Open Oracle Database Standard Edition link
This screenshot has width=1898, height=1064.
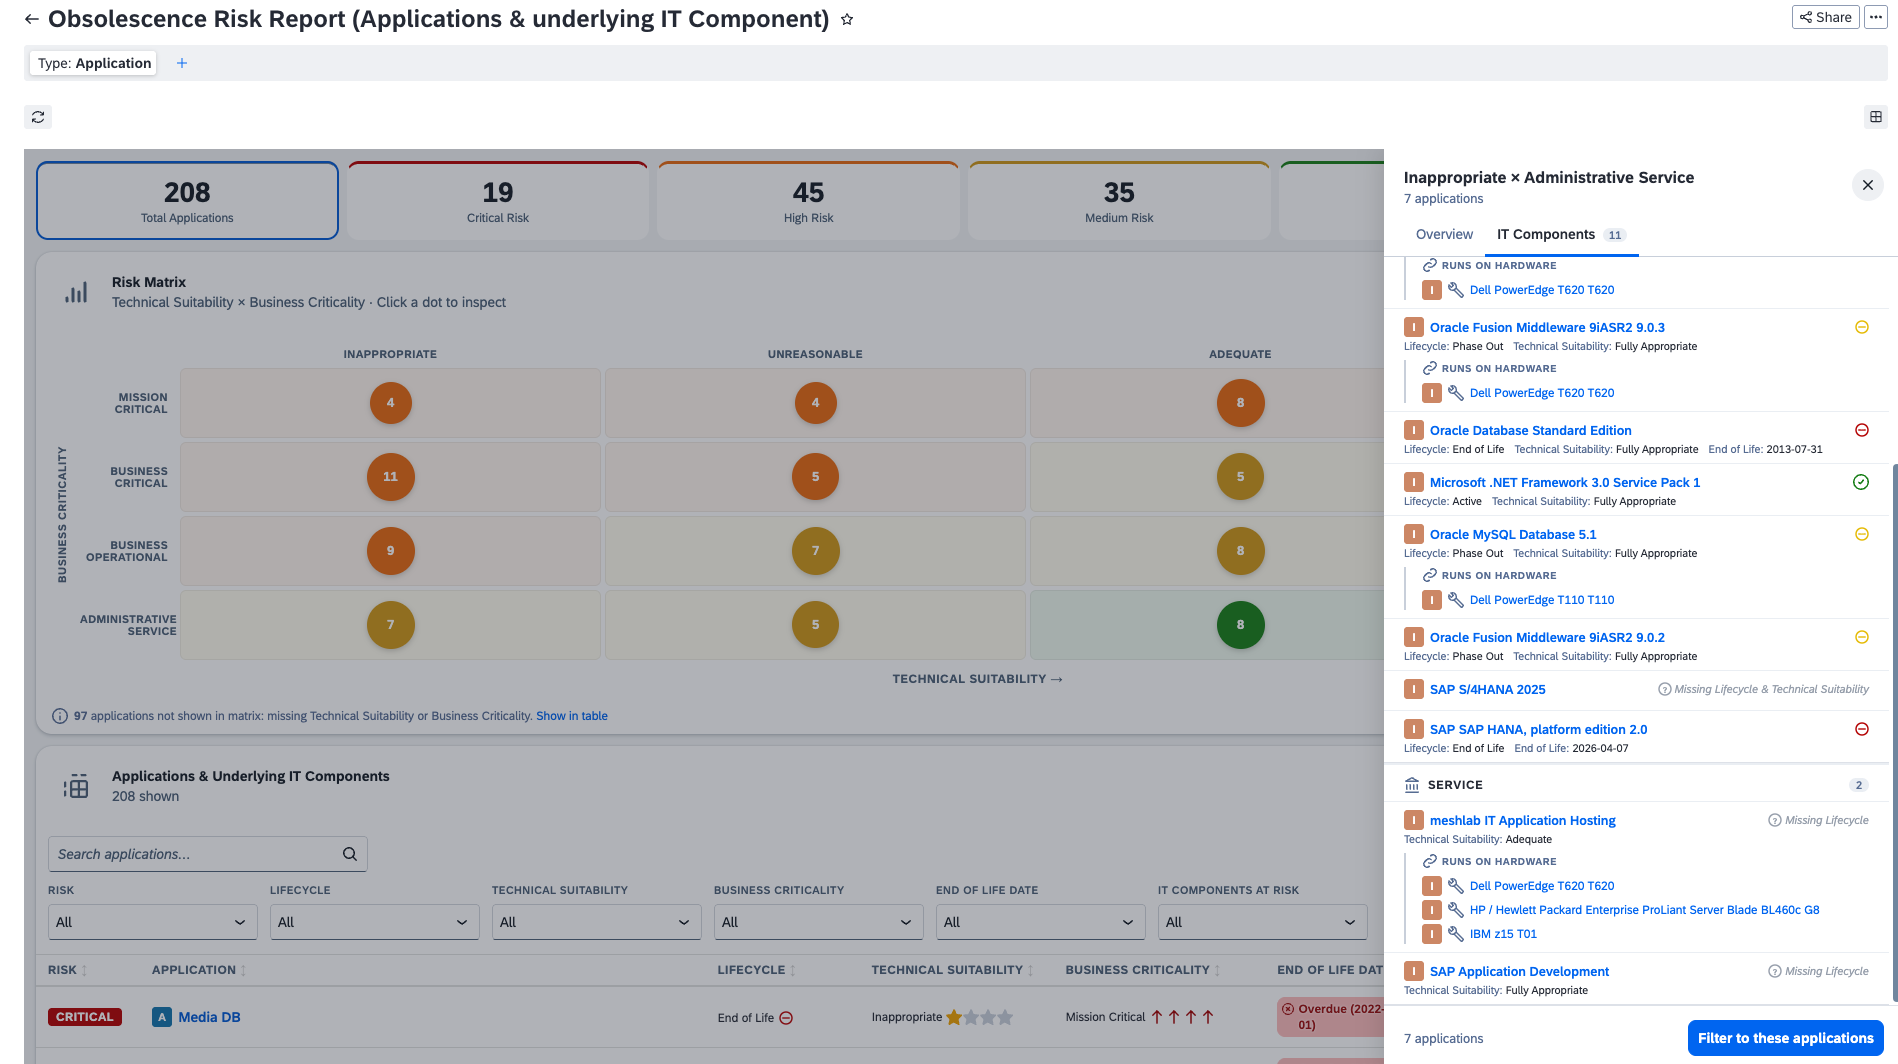[x=1530, y=430]
